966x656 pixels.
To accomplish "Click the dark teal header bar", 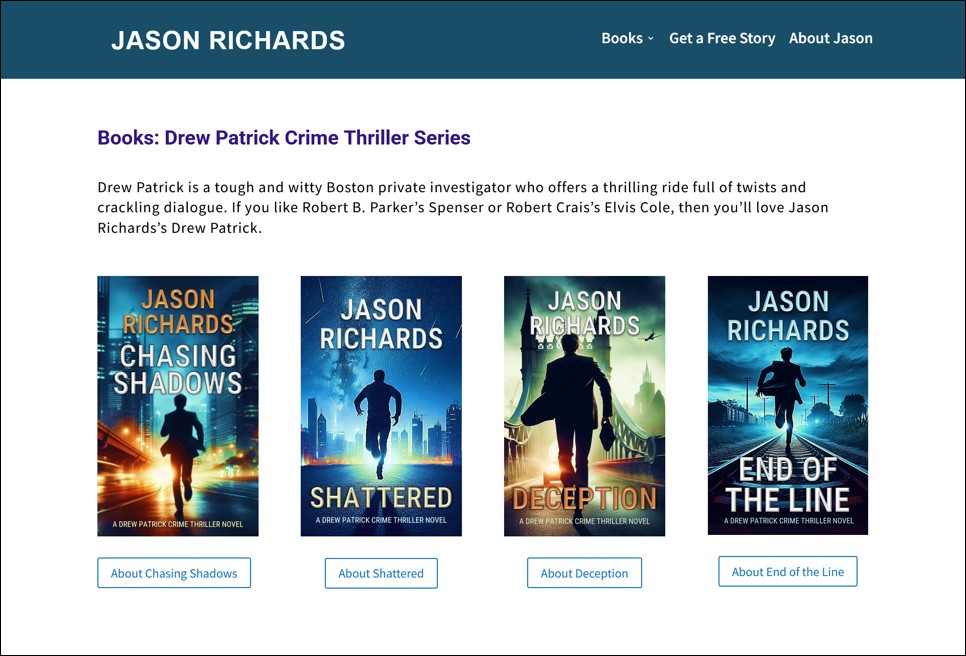I will point(483,39).
